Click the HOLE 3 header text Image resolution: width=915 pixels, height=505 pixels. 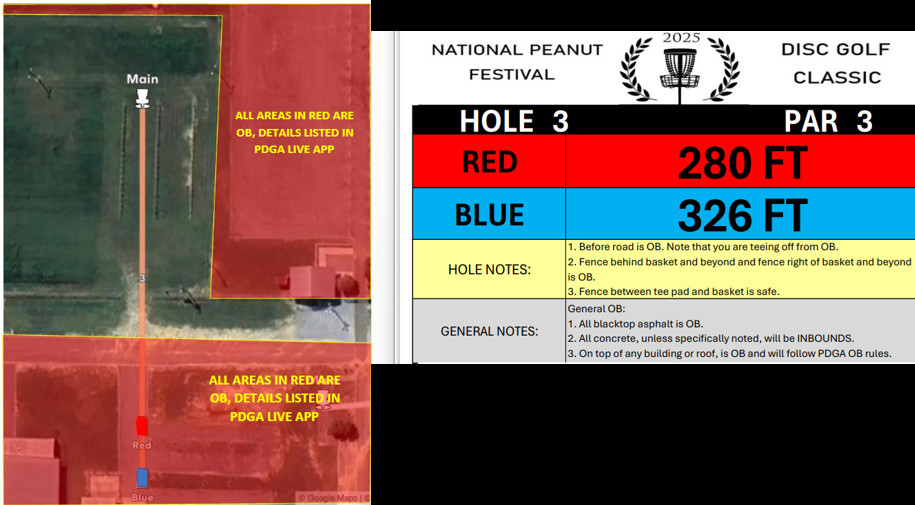[x=513, y=121]
